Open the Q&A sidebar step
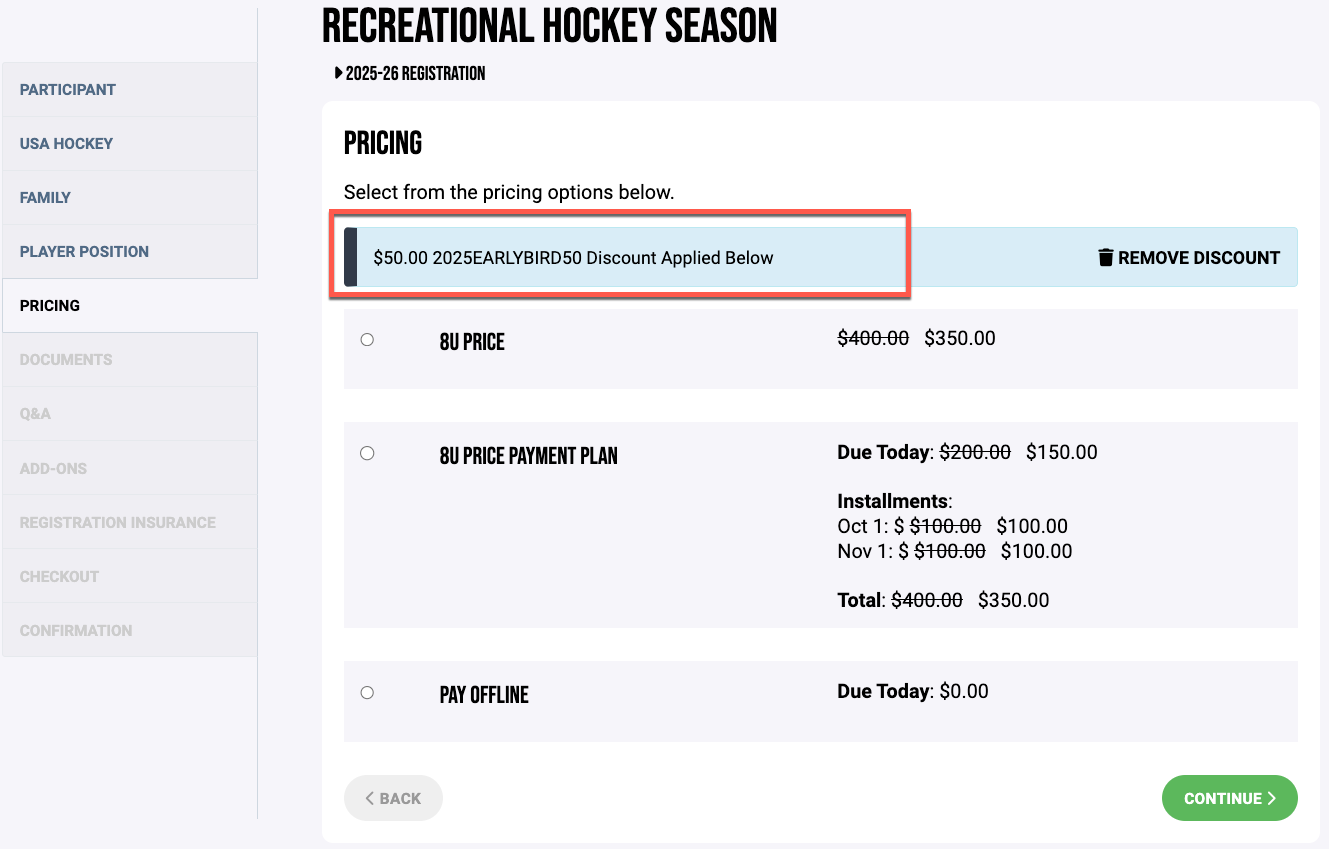The image size is (1329, 849). (35, 414)
